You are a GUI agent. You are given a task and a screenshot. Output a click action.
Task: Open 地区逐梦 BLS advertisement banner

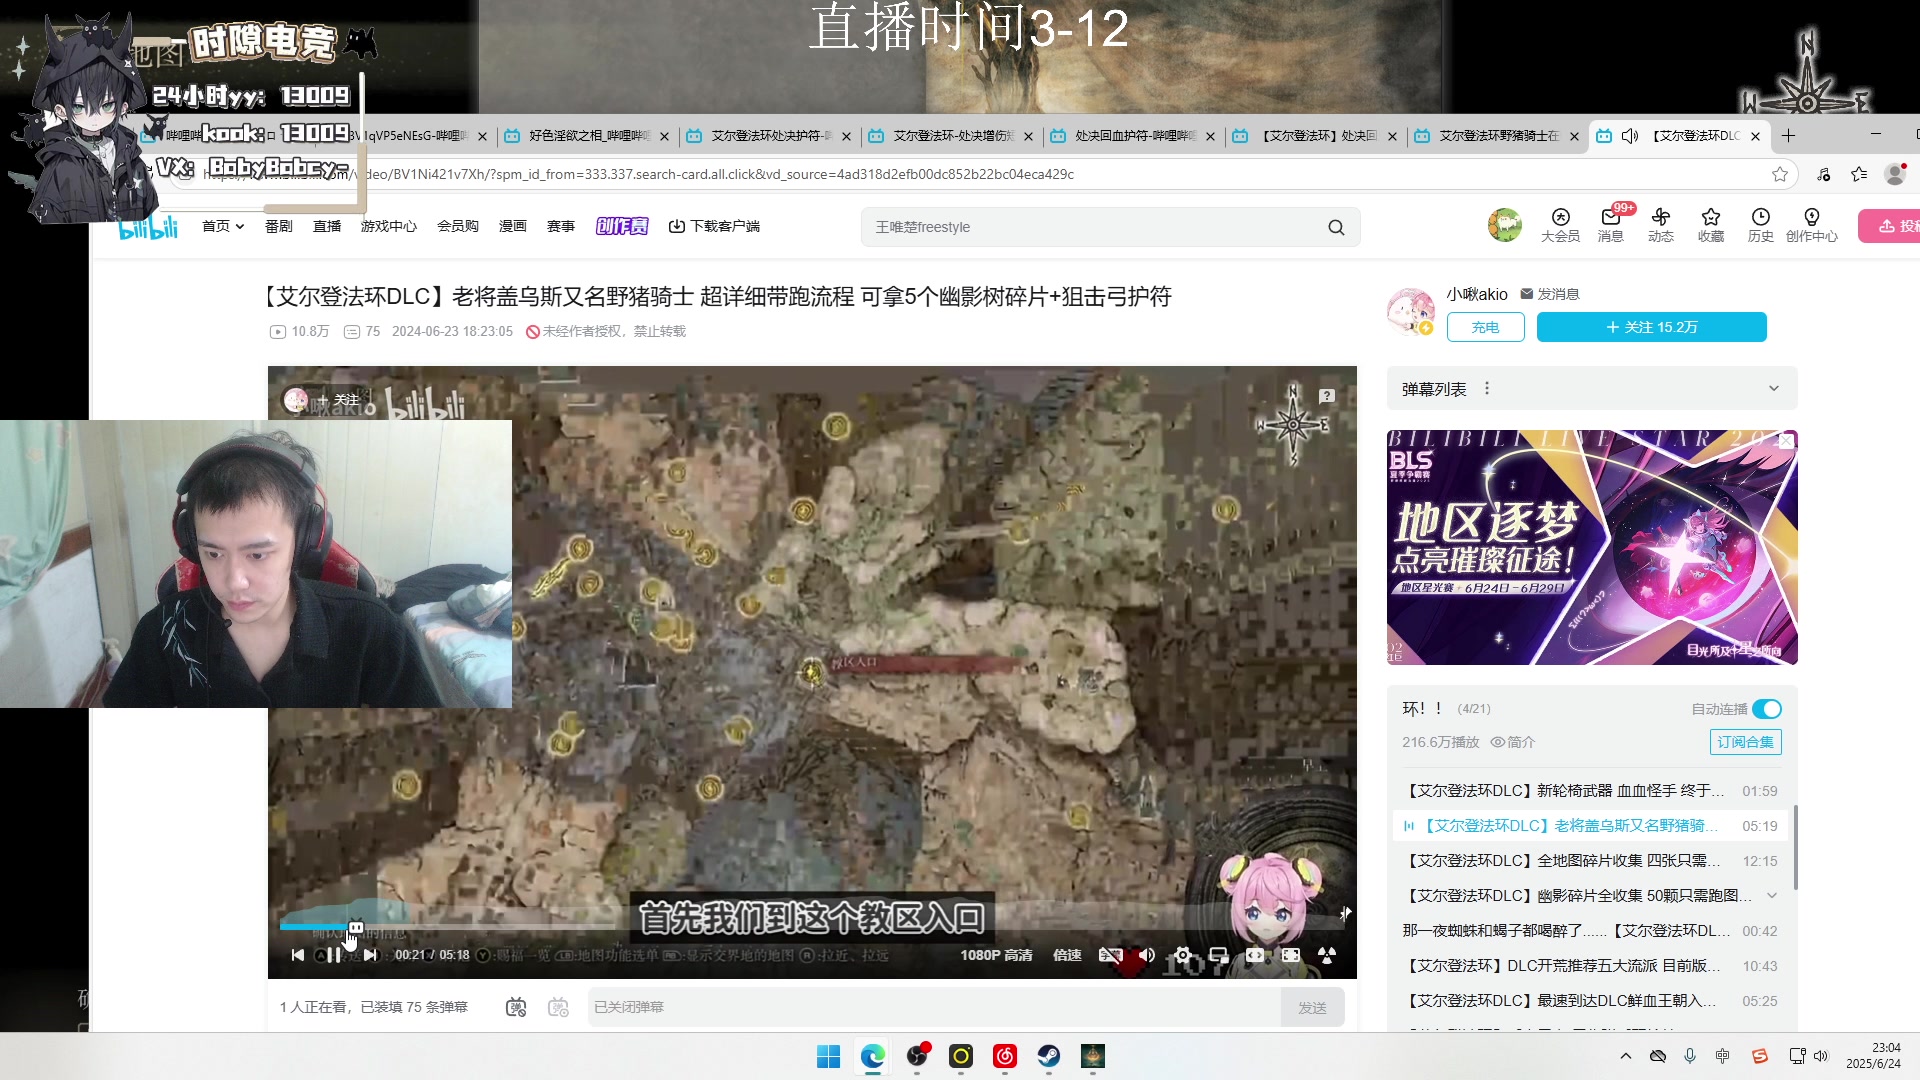1592,547
